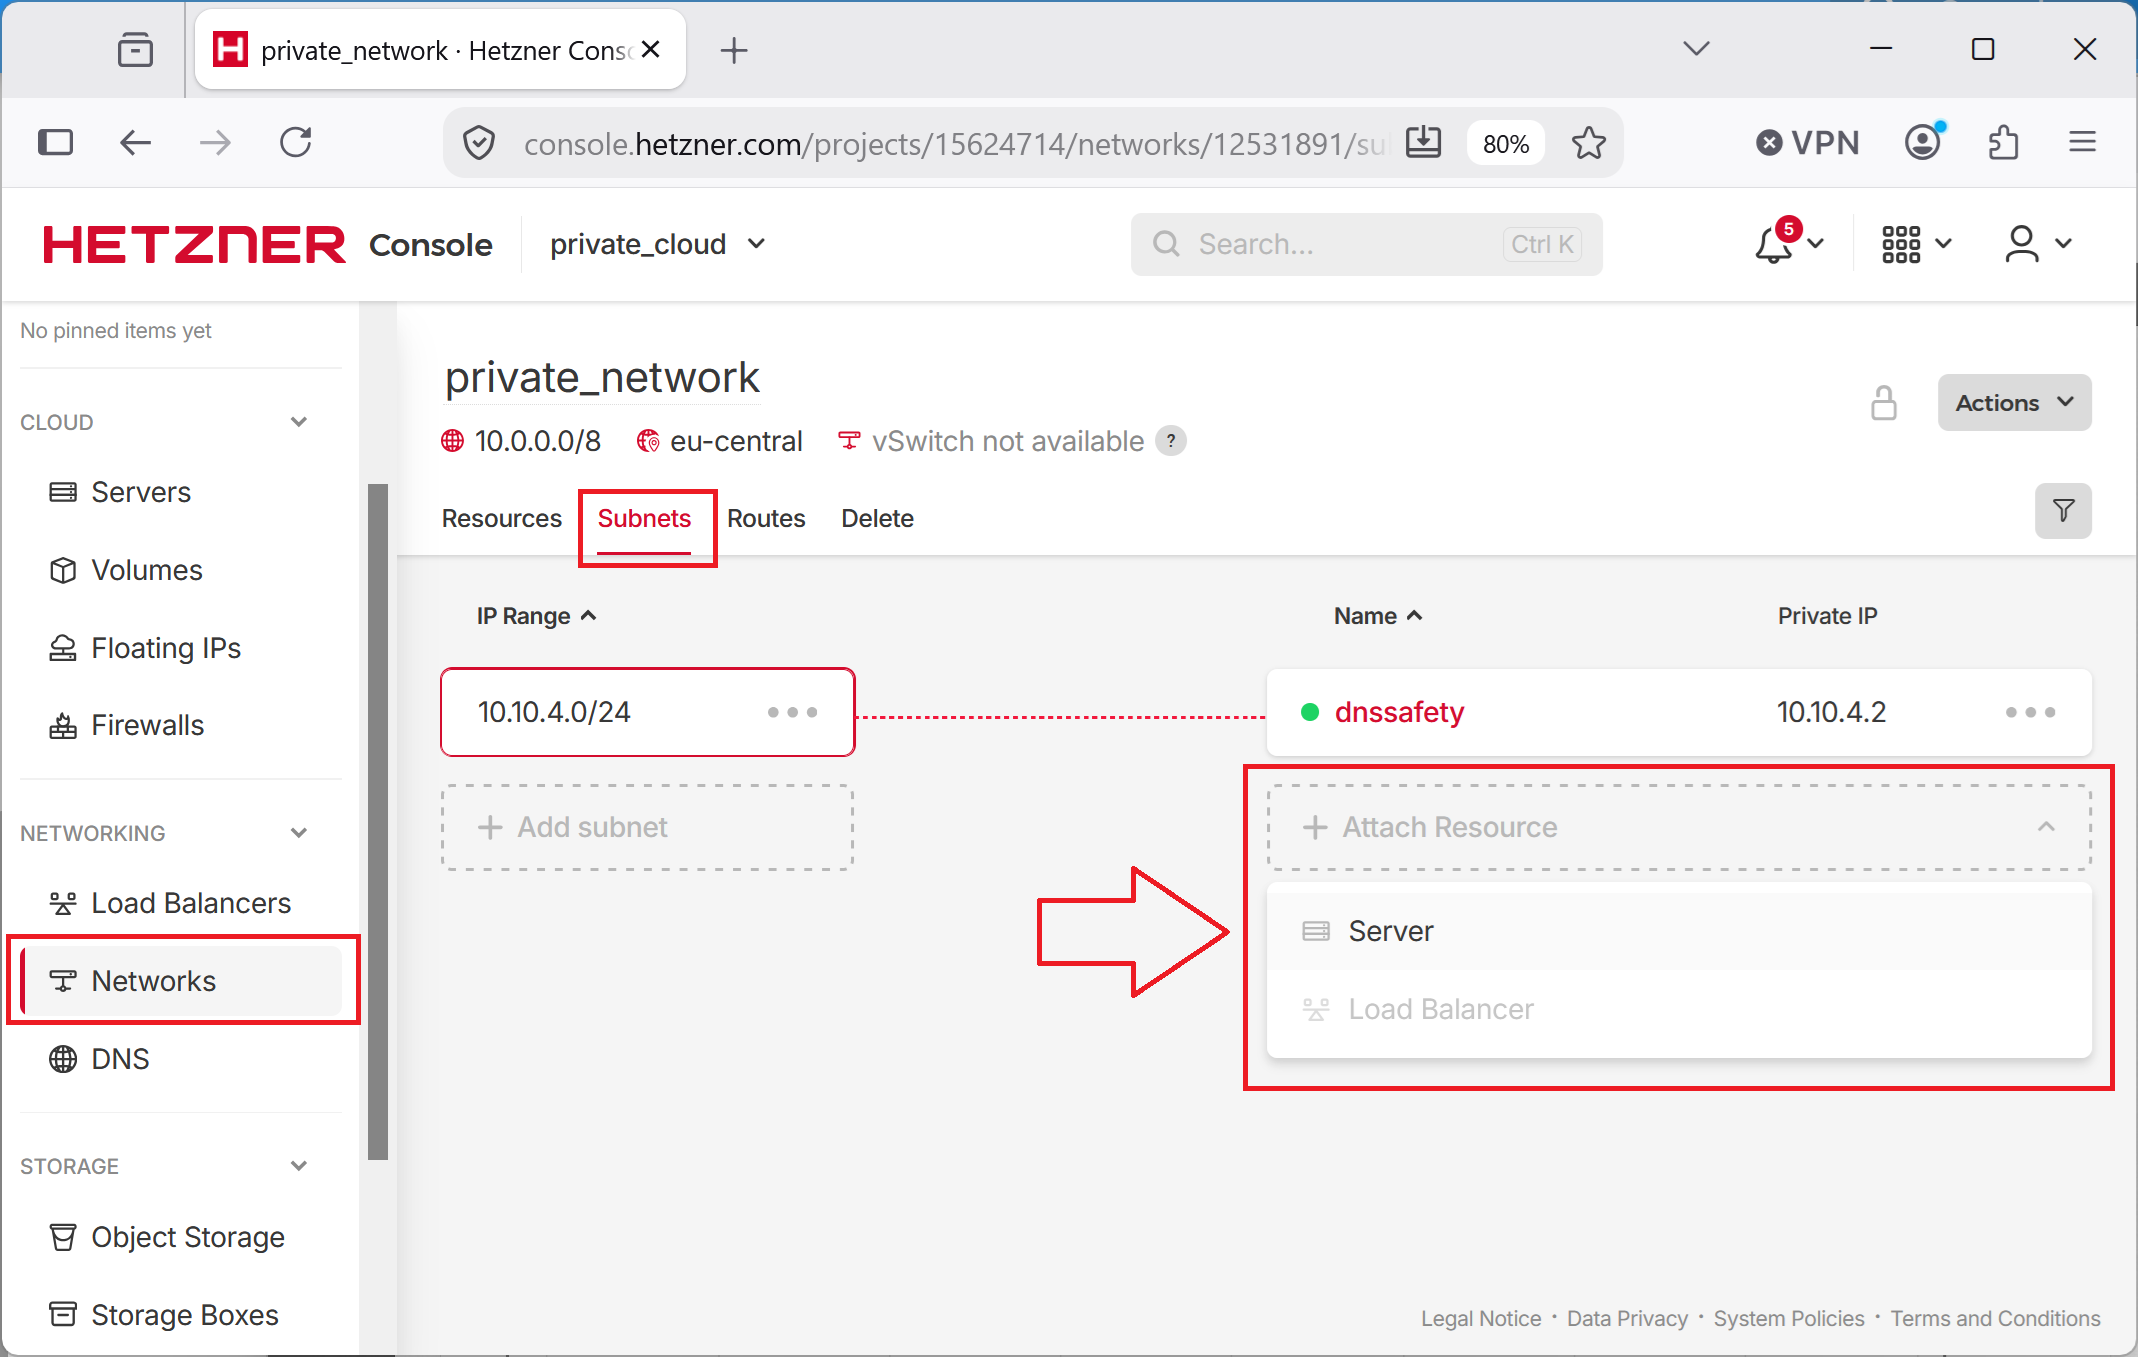
Task: Open the browser tab list chevron
Action: [1696, 49]
